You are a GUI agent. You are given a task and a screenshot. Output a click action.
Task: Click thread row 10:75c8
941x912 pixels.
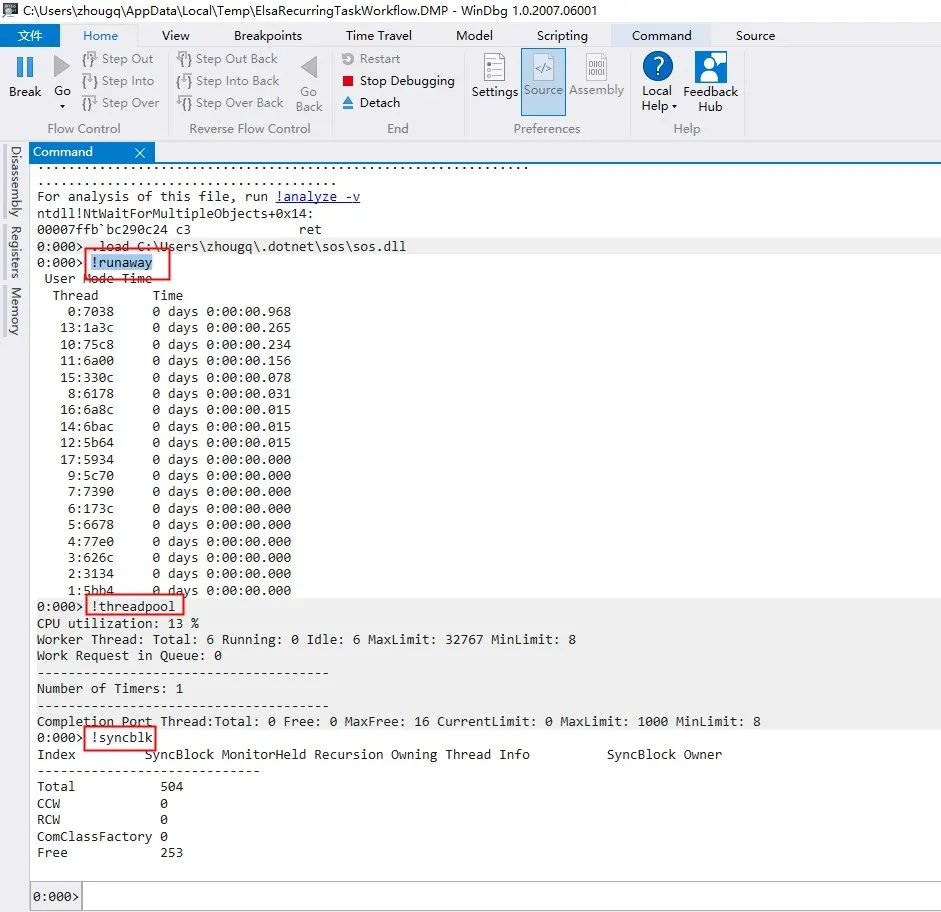click(x=175, y=344)
